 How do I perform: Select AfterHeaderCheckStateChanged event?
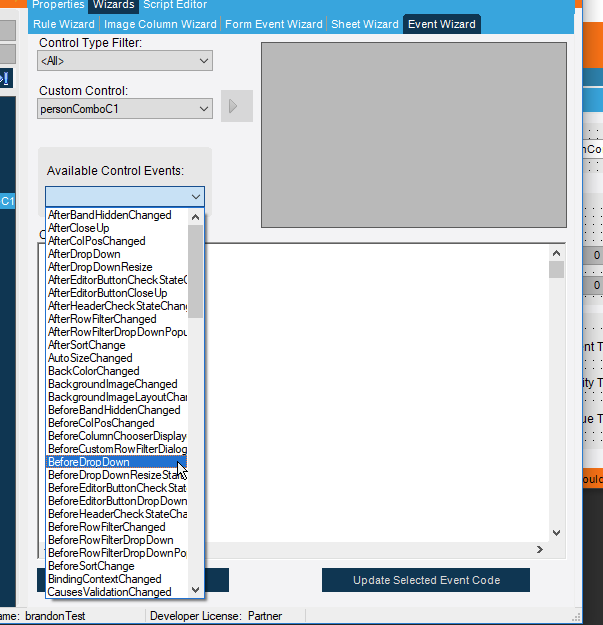pos(116,306)
